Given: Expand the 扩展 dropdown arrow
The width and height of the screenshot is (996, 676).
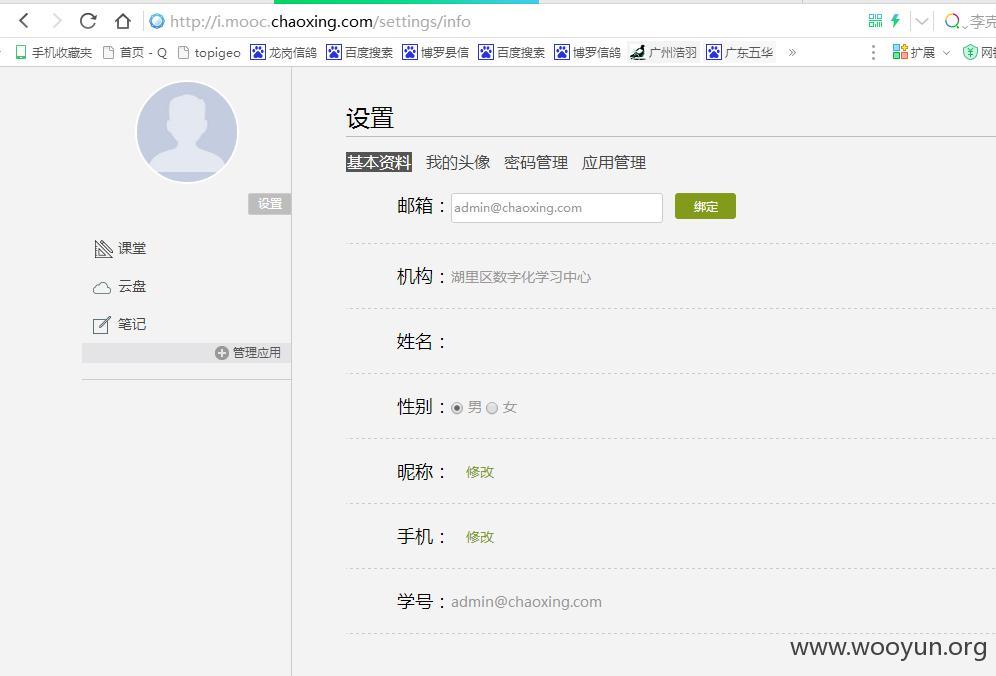Looking at the screenshot, I should pos(946,53).
